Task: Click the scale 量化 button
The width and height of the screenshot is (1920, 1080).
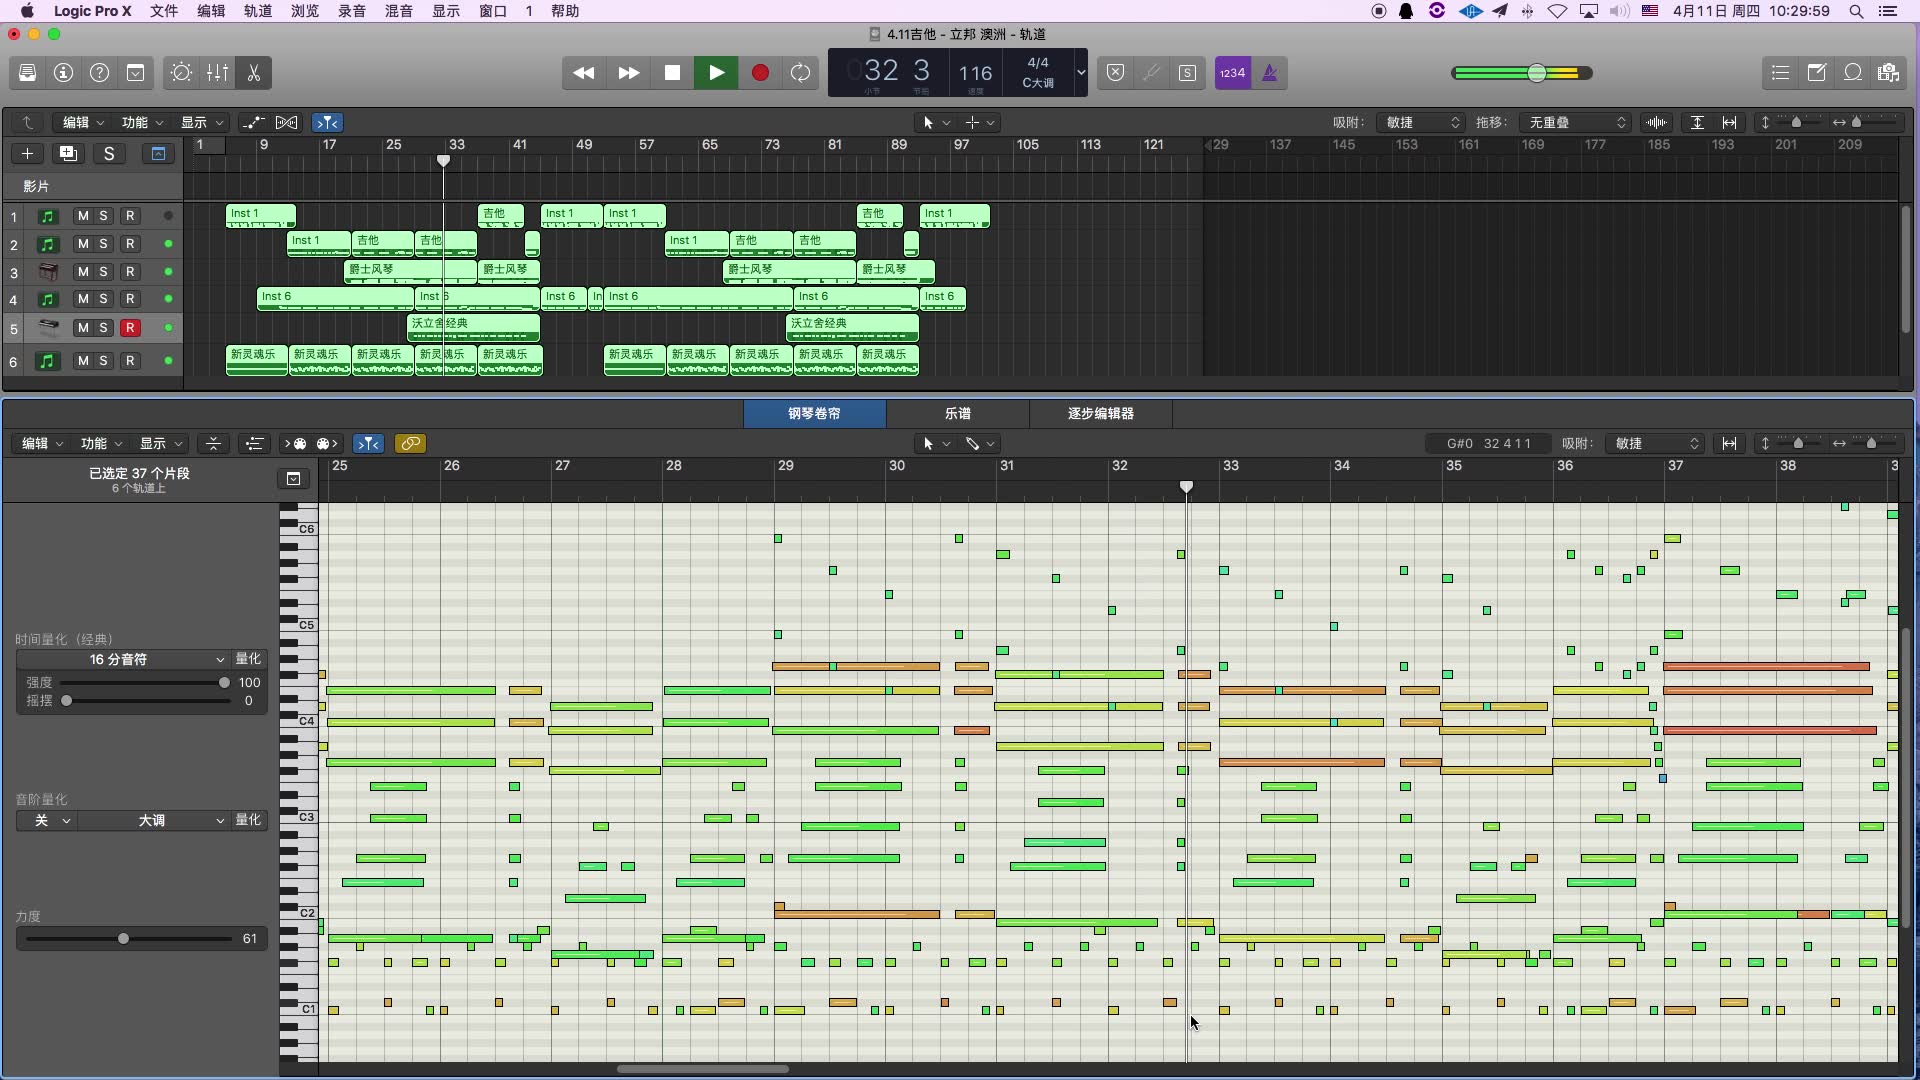Action: tap(248, 820)
